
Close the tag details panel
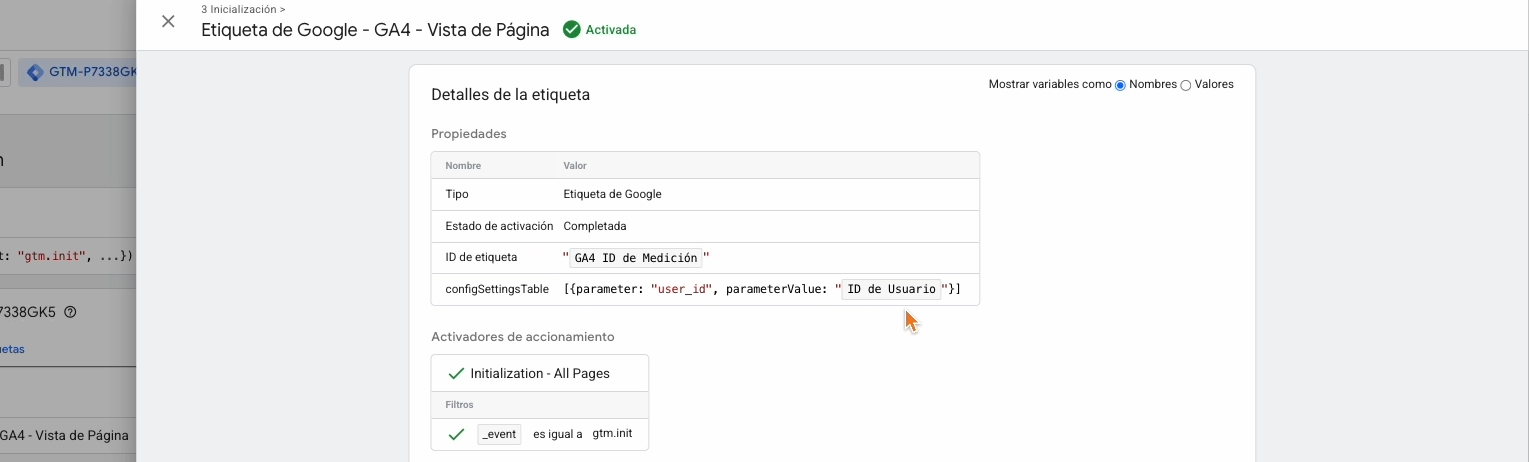click(168, 22)
